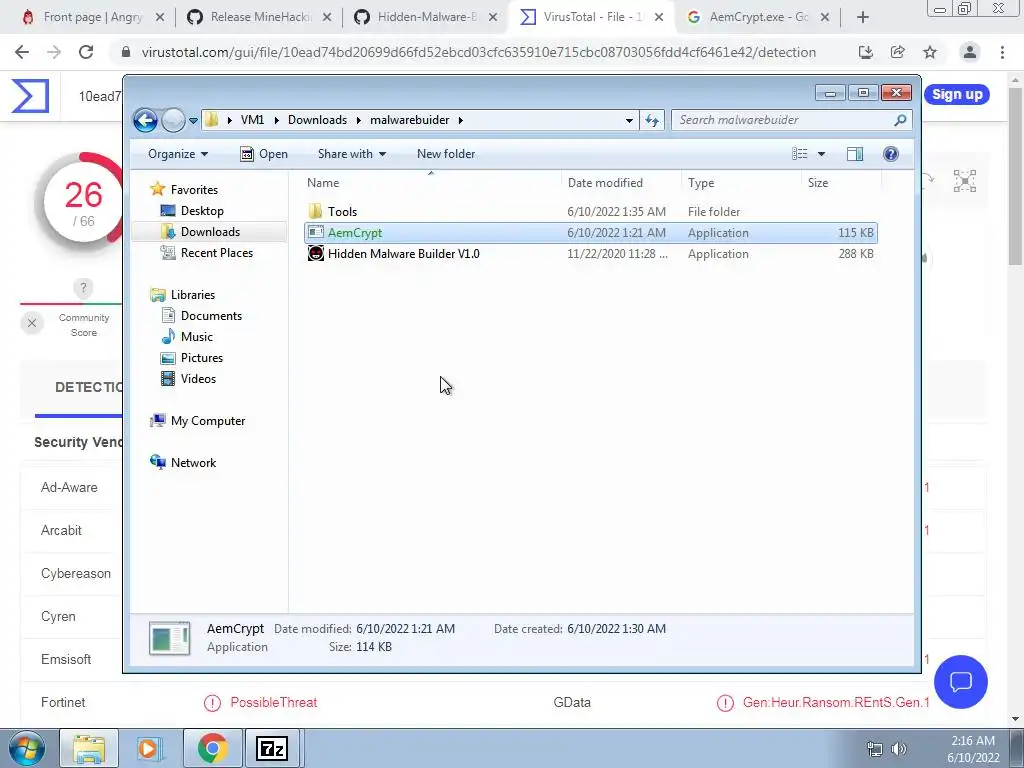Select Downloads in navigation pane

tap(210, 232)
